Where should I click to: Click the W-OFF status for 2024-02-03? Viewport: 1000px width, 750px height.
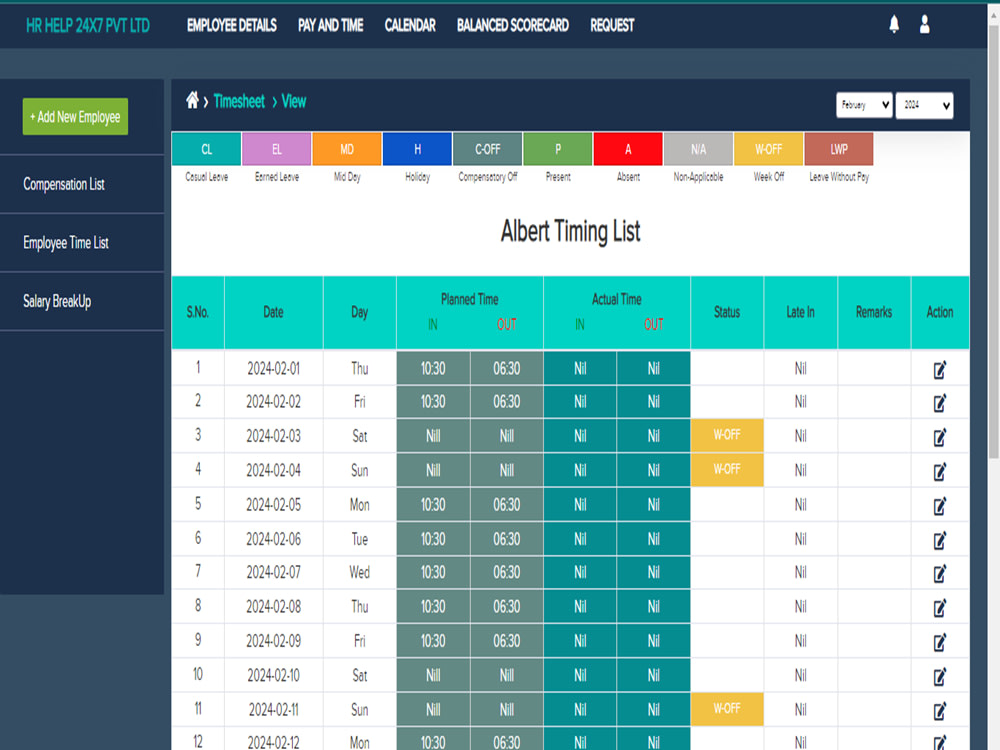coord(727,435)
